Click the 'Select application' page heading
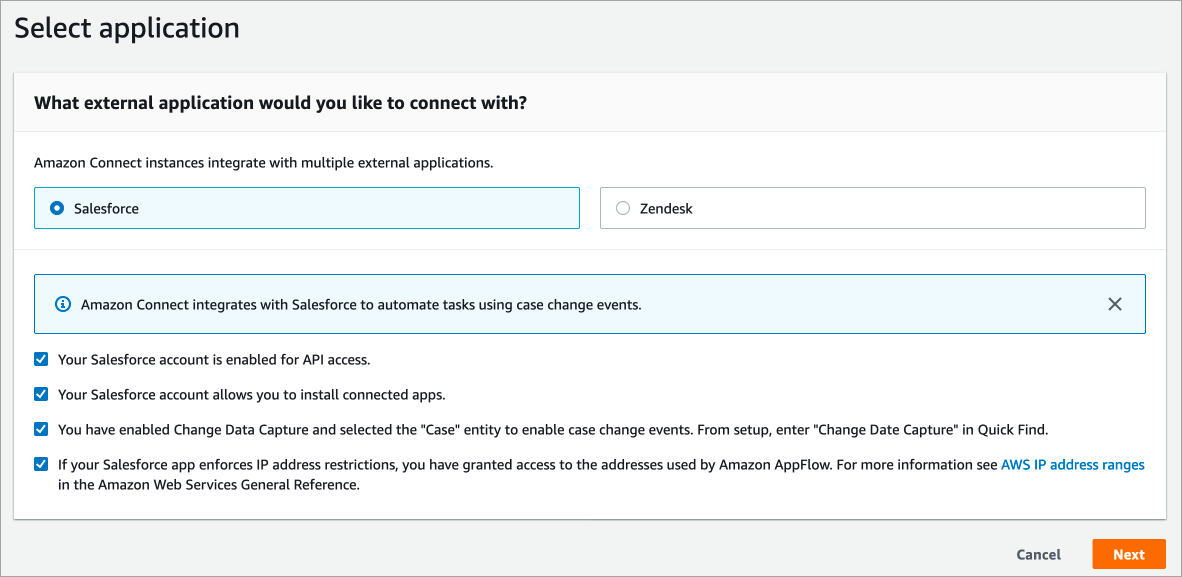Viewport: 1182px width, 577px height. [x=127, y=28]
